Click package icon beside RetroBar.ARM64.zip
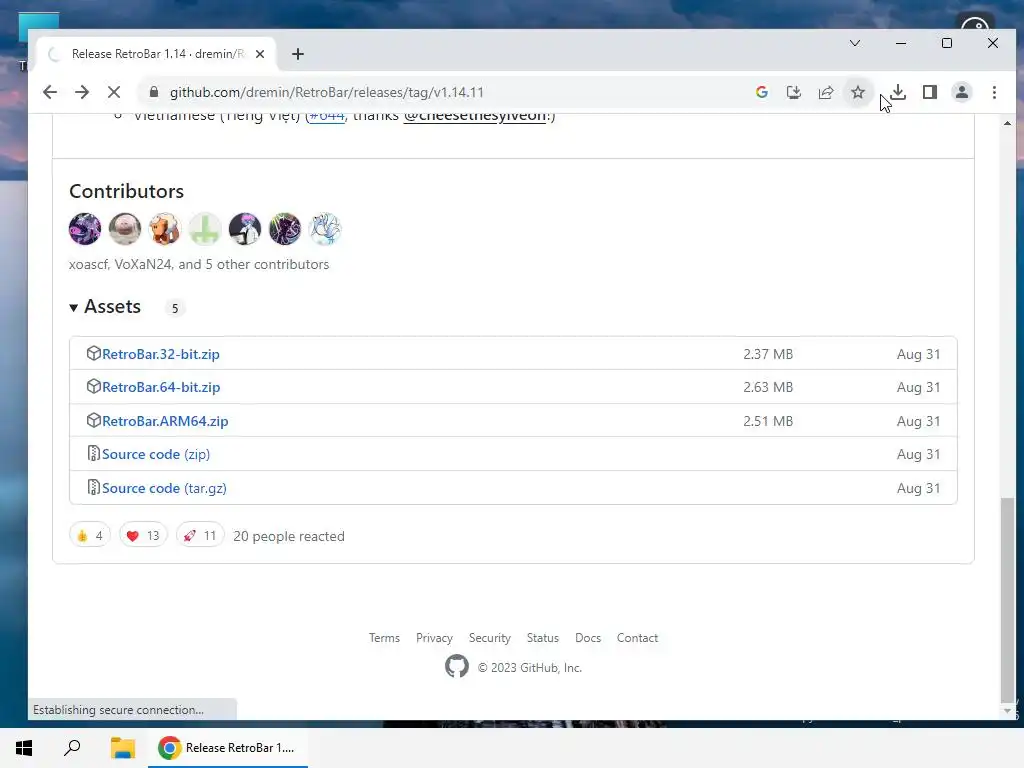 [x=93, y=421]
